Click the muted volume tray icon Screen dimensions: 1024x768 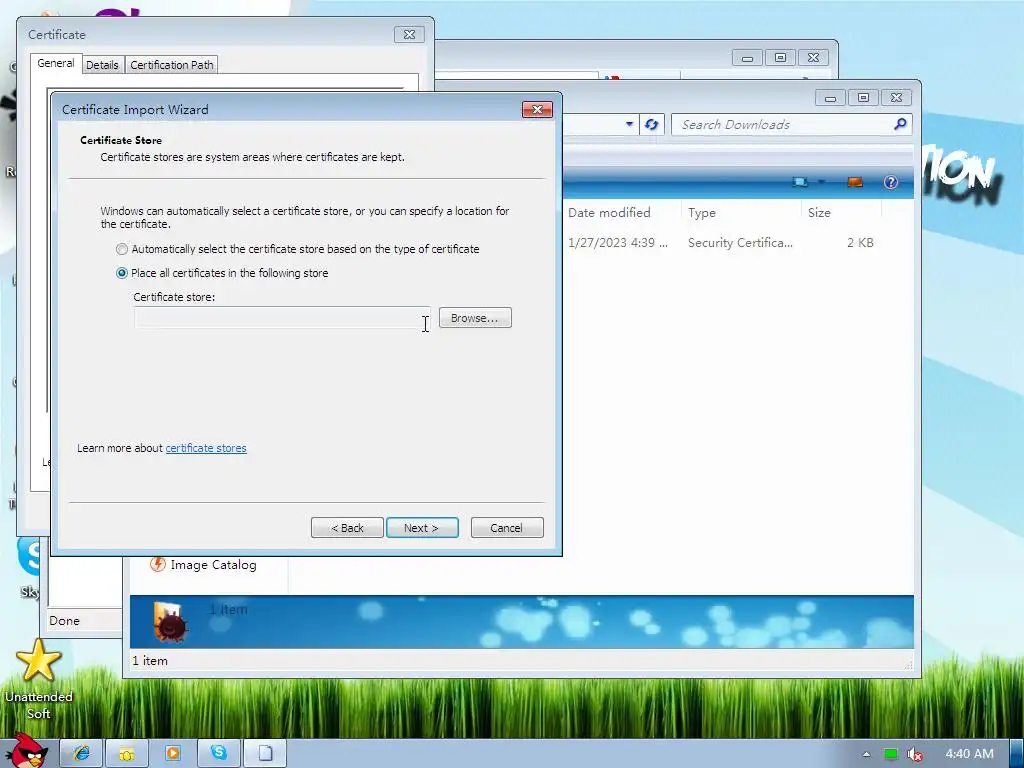[915, 754]
